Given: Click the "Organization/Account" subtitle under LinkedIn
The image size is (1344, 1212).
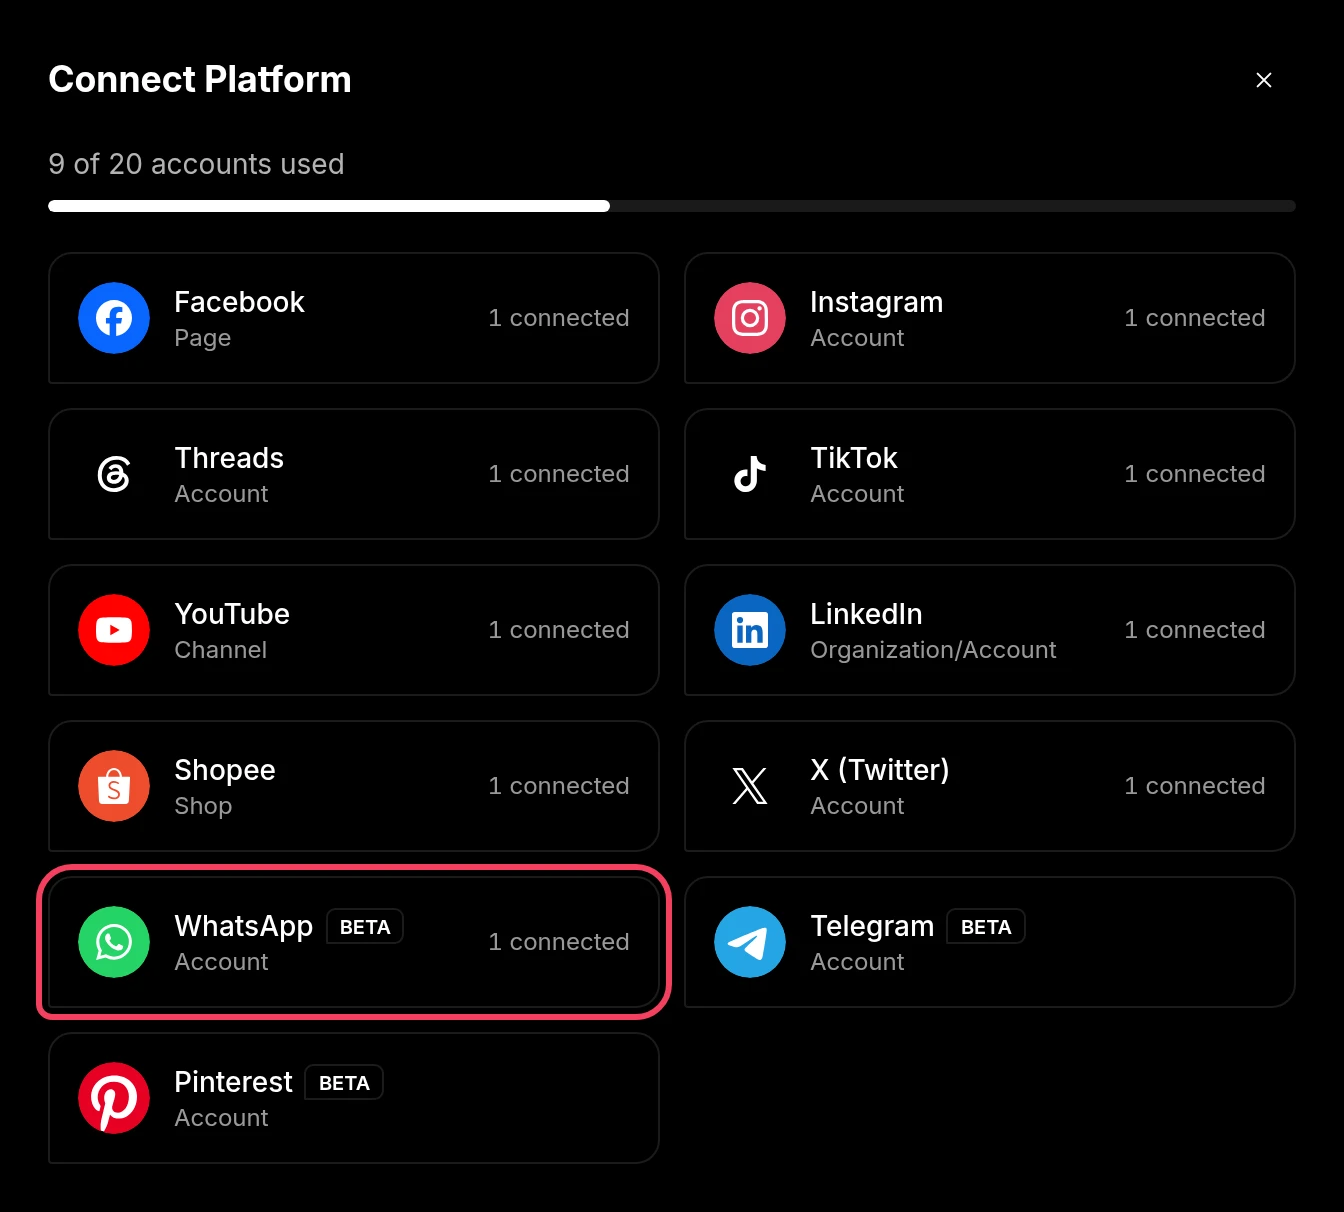Looking at the screenshot, I should pos(933,650).
